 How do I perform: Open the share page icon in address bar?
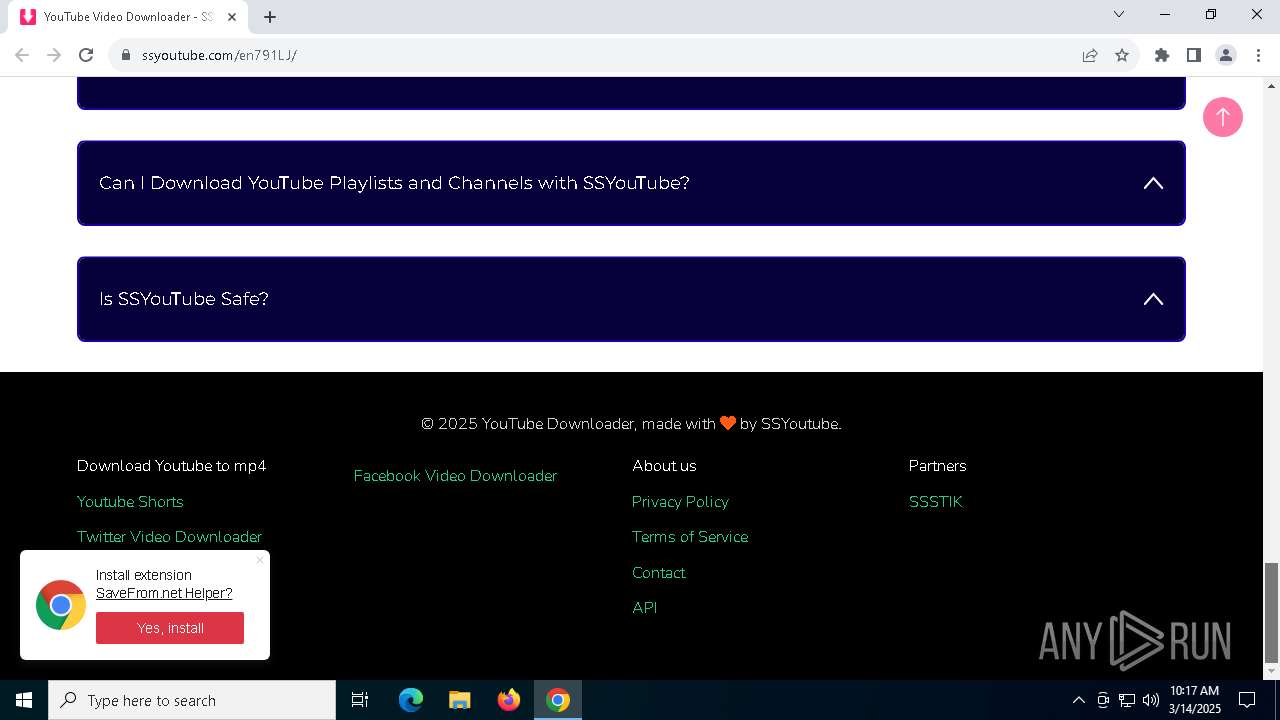click(1090, 55)
